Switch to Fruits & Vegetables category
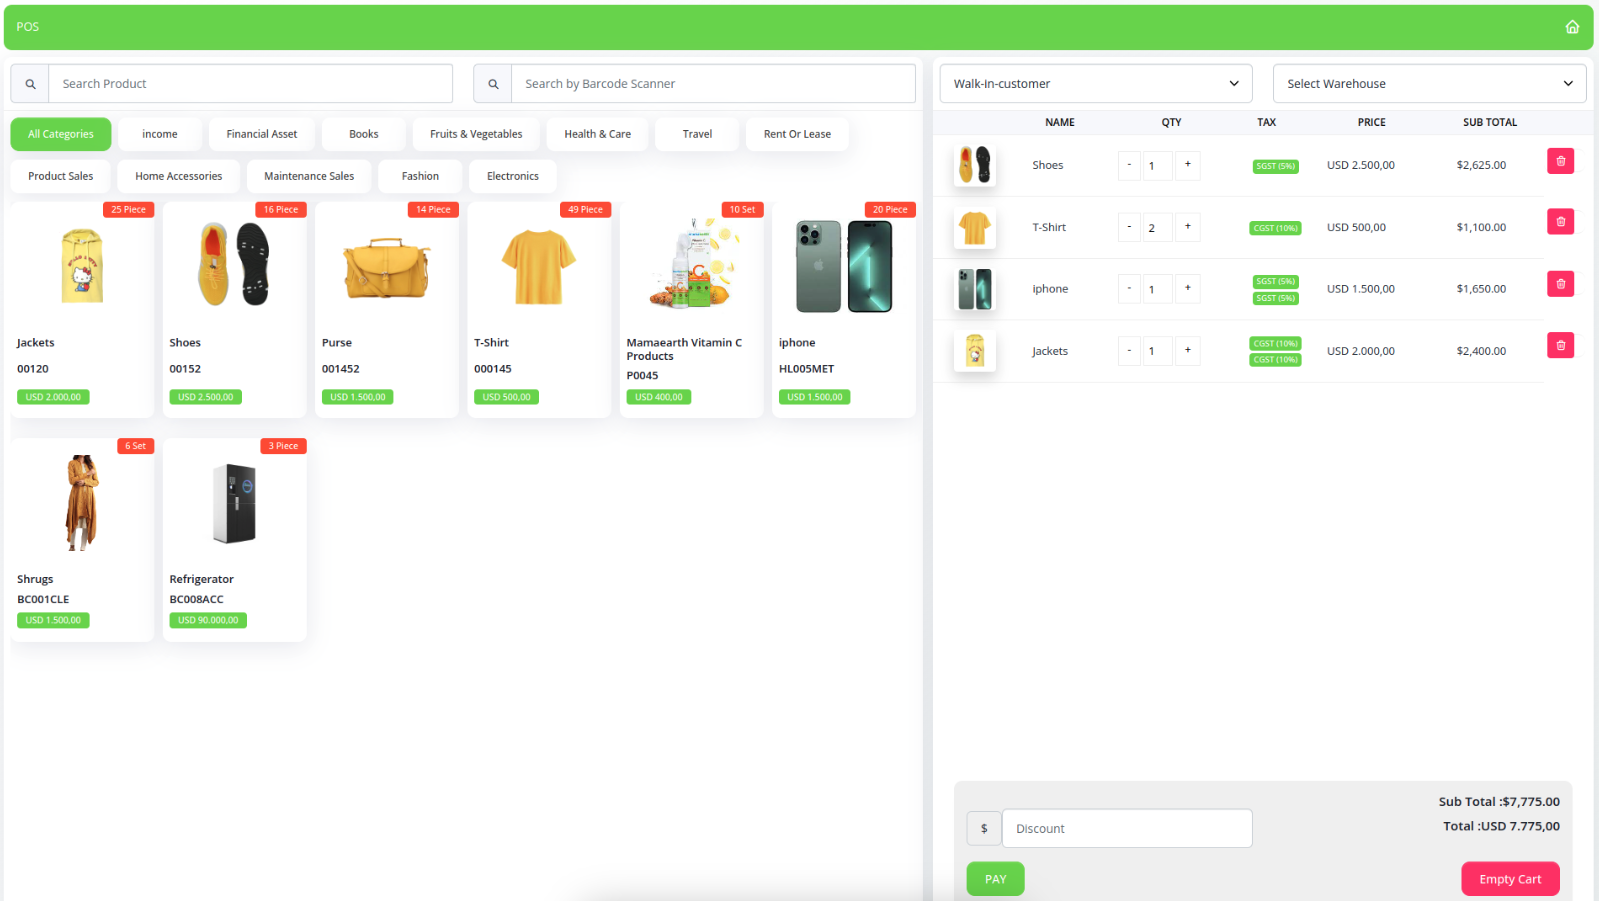 pyautogui.click(x=476, y=134)
